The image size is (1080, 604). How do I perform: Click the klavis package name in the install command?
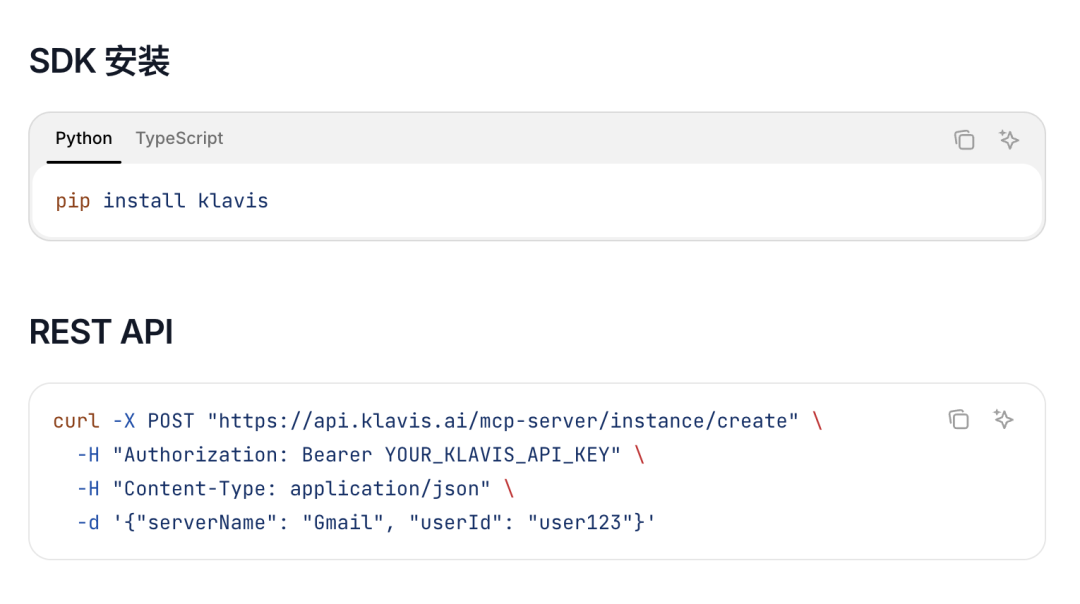(x=234, y=200)
